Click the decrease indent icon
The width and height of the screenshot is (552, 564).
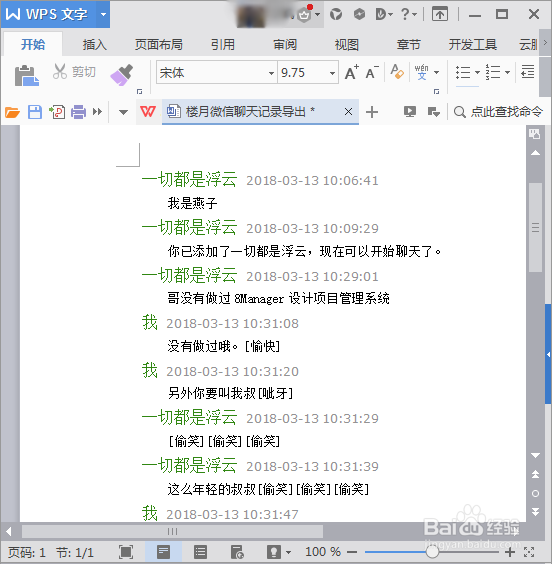(x=528, y=72)
